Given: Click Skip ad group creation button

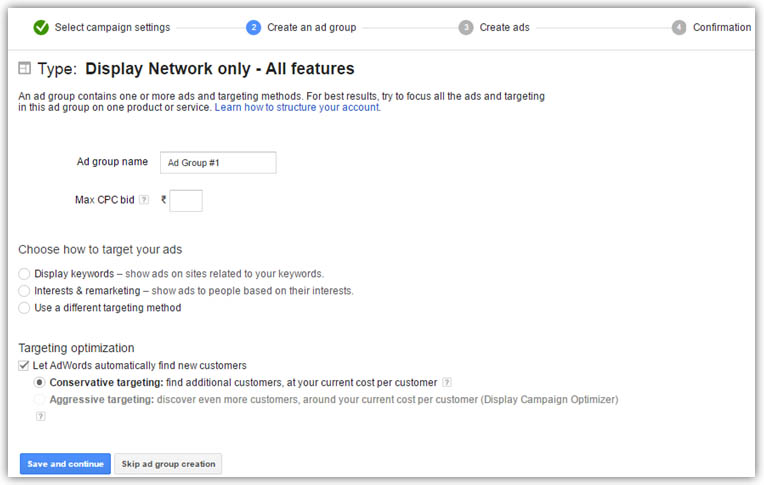Looking at the screenshot, I should (168, 464).
